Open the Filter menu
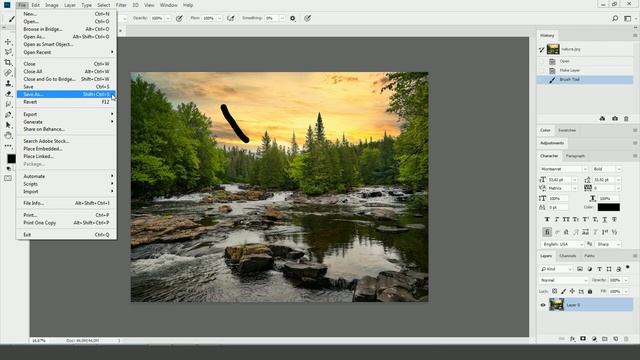 coord(121,5)
